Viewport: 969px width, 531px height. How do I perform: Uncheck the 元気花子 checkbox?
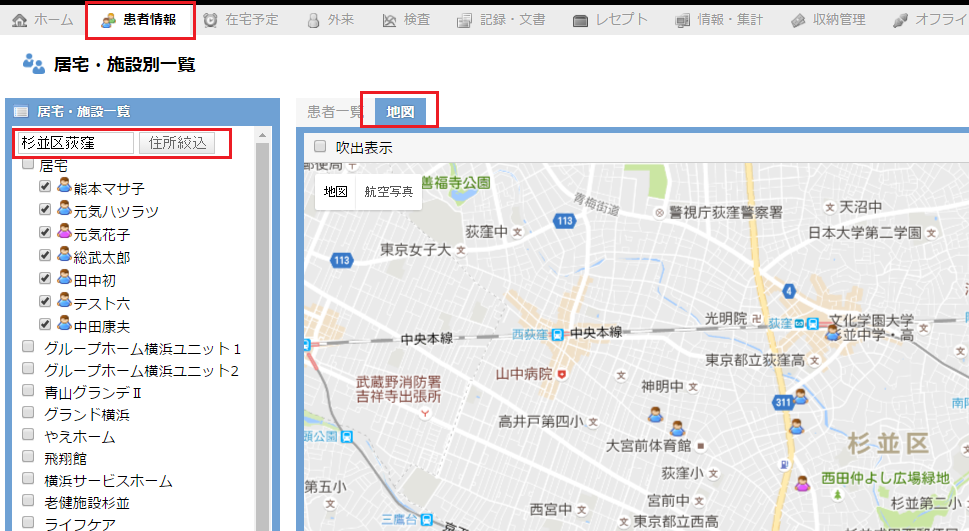[44, 232]
